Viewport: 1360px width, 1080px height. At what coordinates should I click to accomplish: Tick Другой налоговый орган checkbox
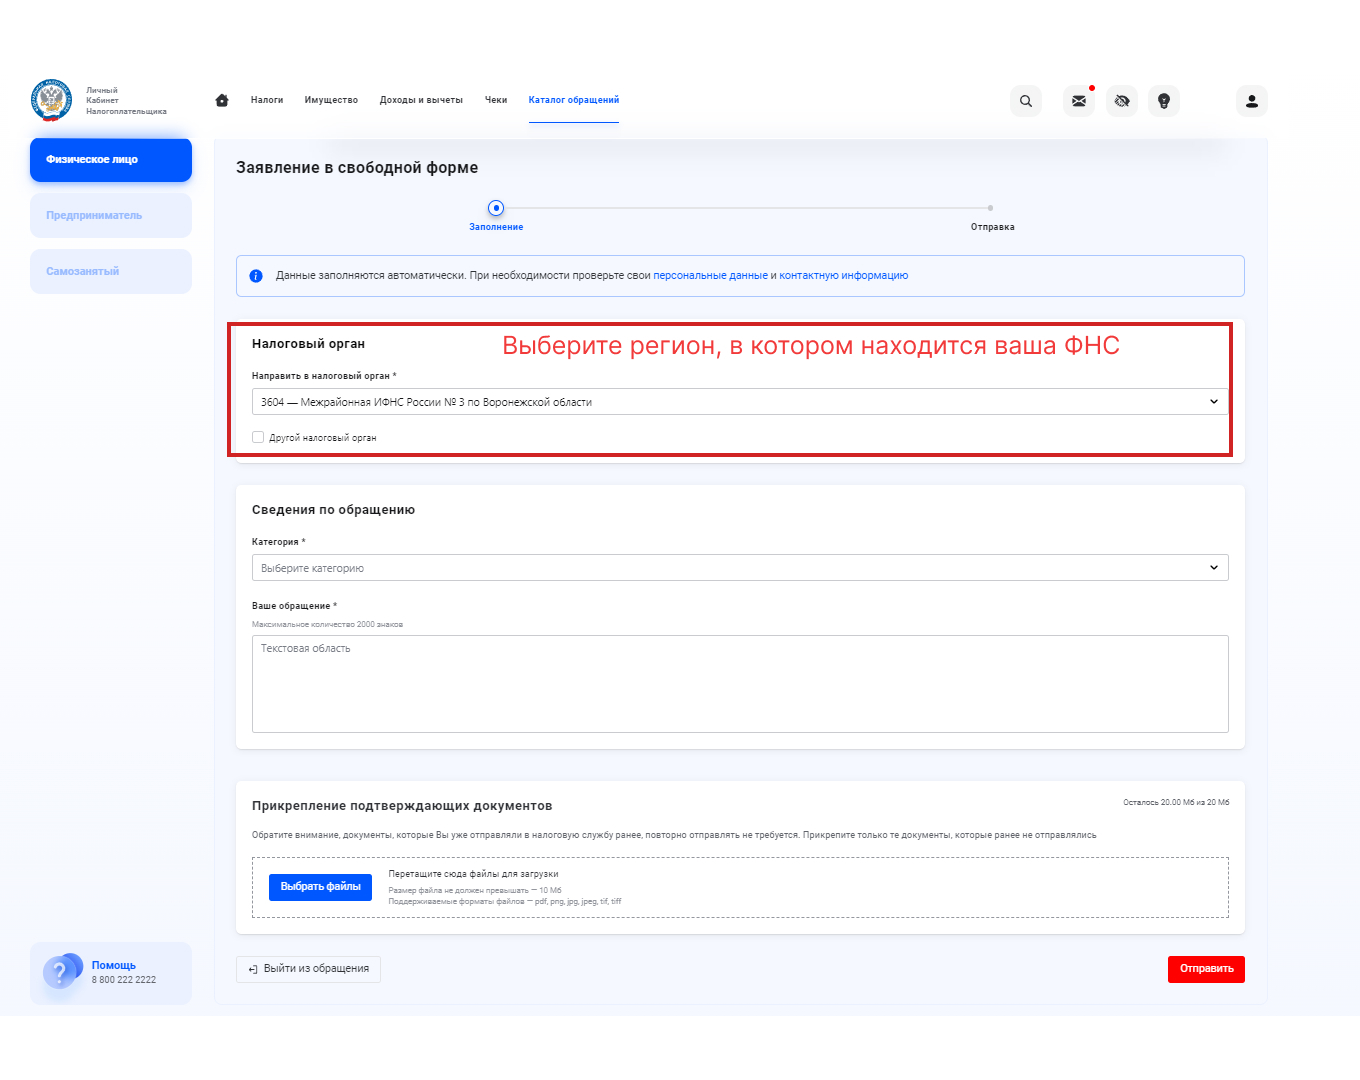coord(258,437)
